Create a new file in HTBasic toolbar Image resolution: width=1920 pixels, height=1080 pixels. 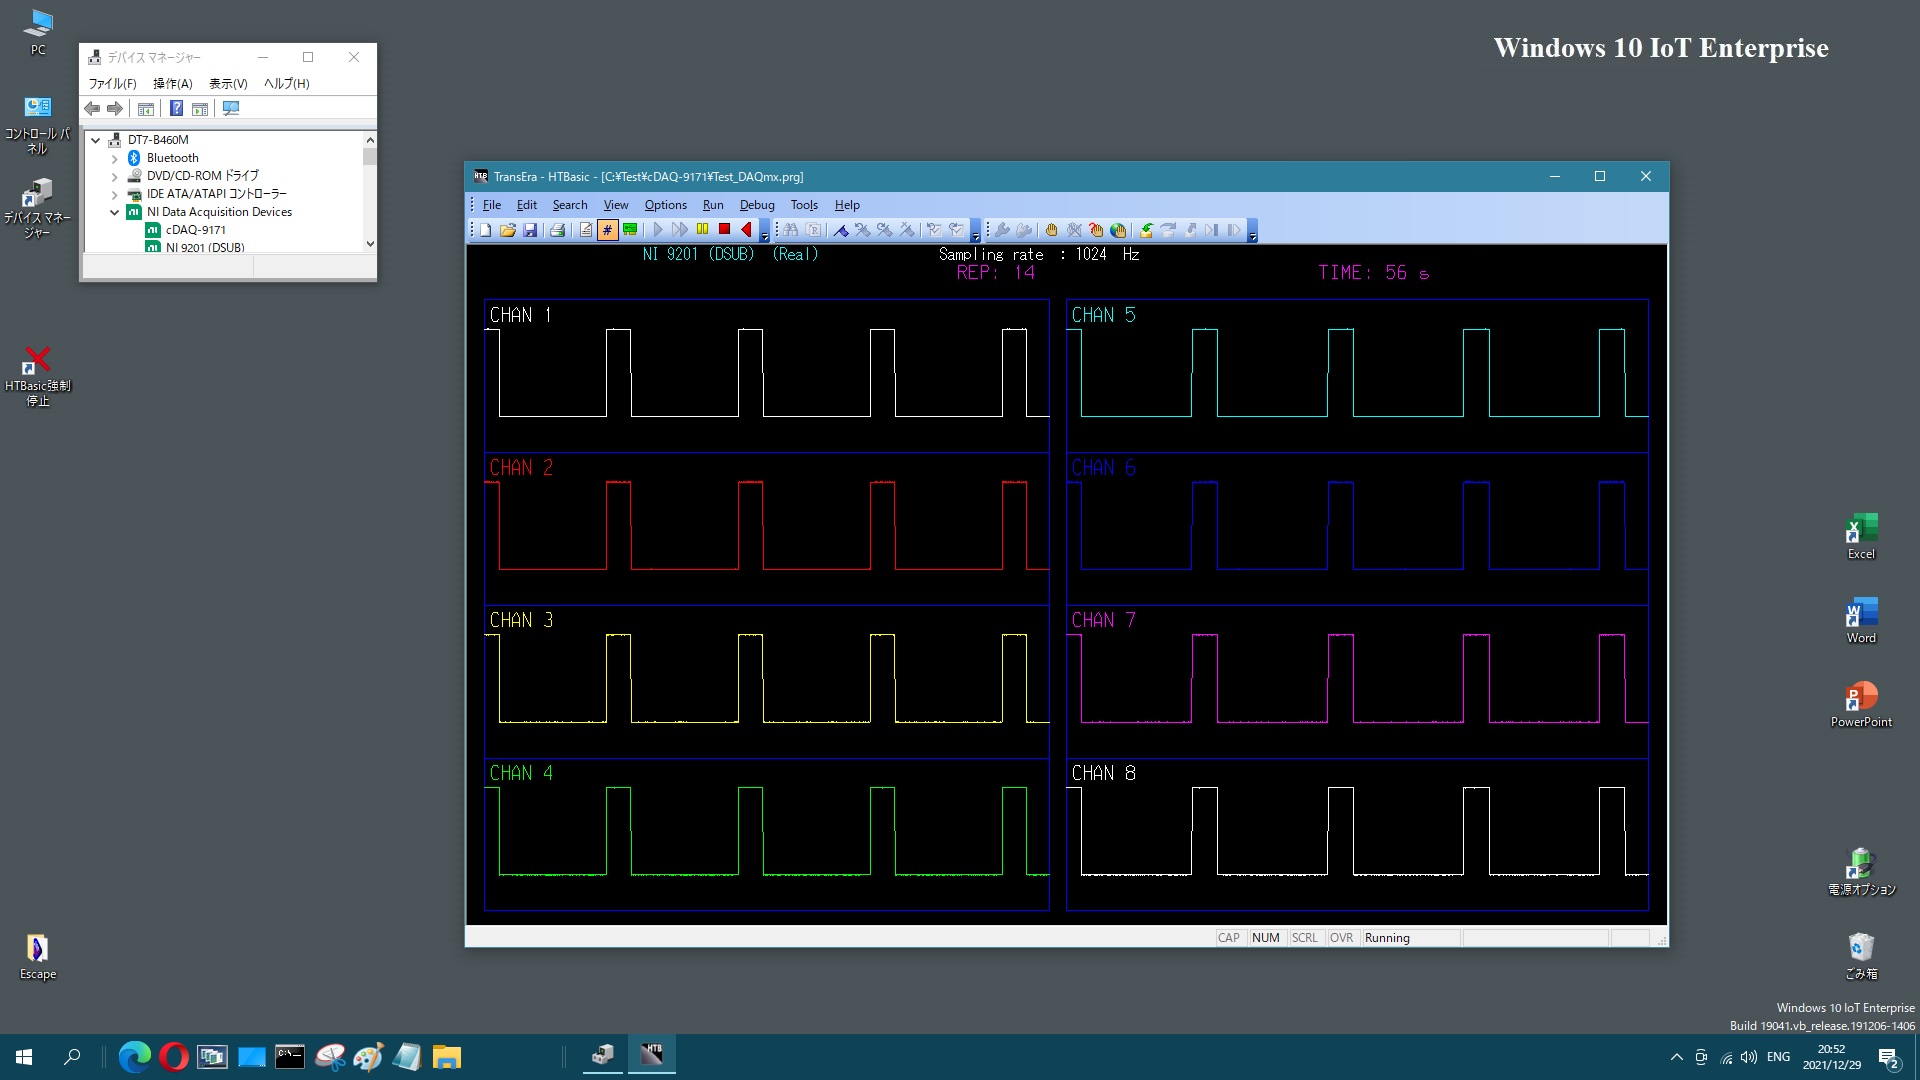point(485,230)
